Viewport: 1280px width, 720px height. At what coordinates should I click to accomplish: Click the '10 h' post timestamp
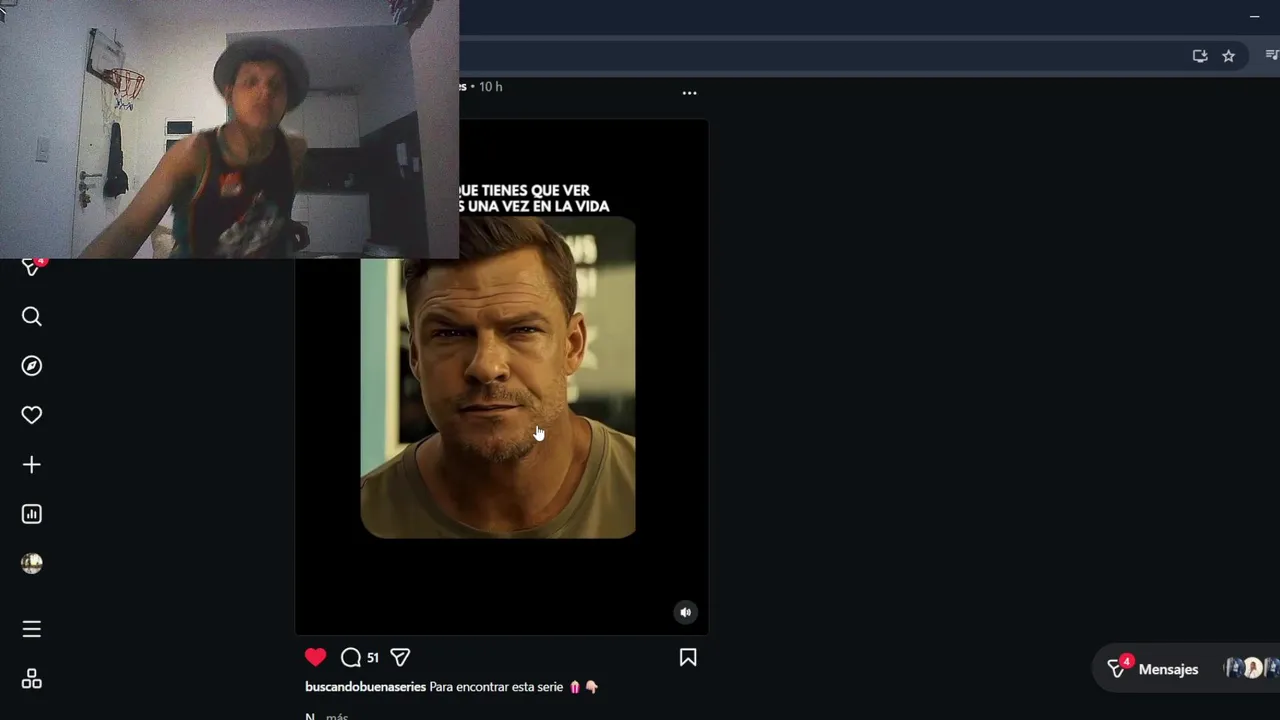(x=490, y=87)
